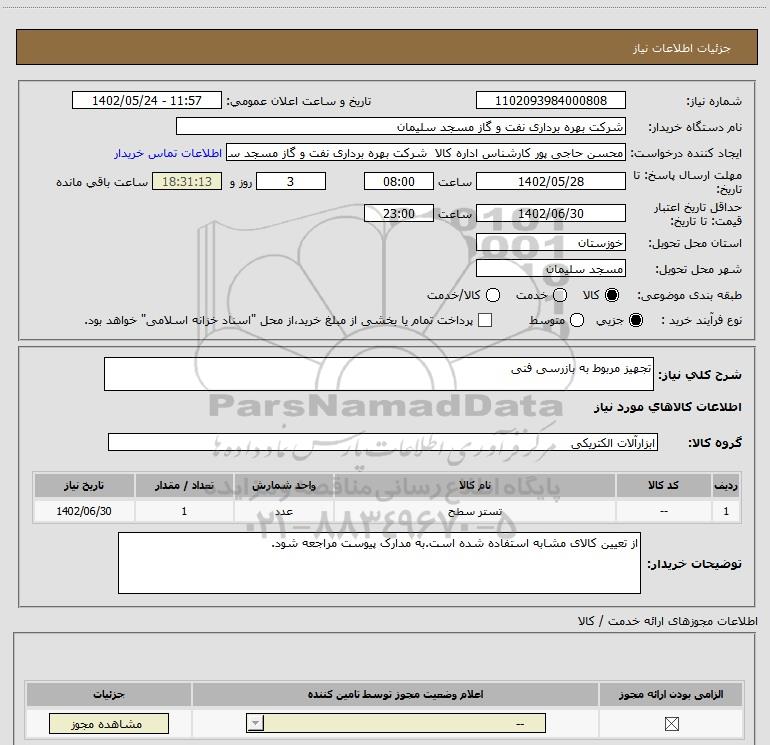Click response deadline date 1402/05/28
The height and width of the screenshot is (745, 770).
pyautogui.click(x=550, y=181)
